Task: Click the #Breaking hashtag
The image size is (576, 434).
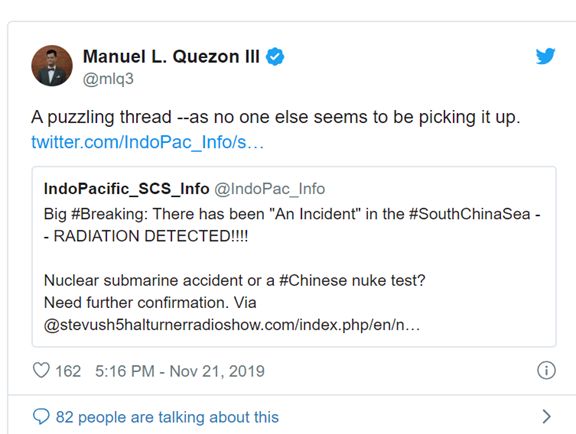Action: point(109,214)
